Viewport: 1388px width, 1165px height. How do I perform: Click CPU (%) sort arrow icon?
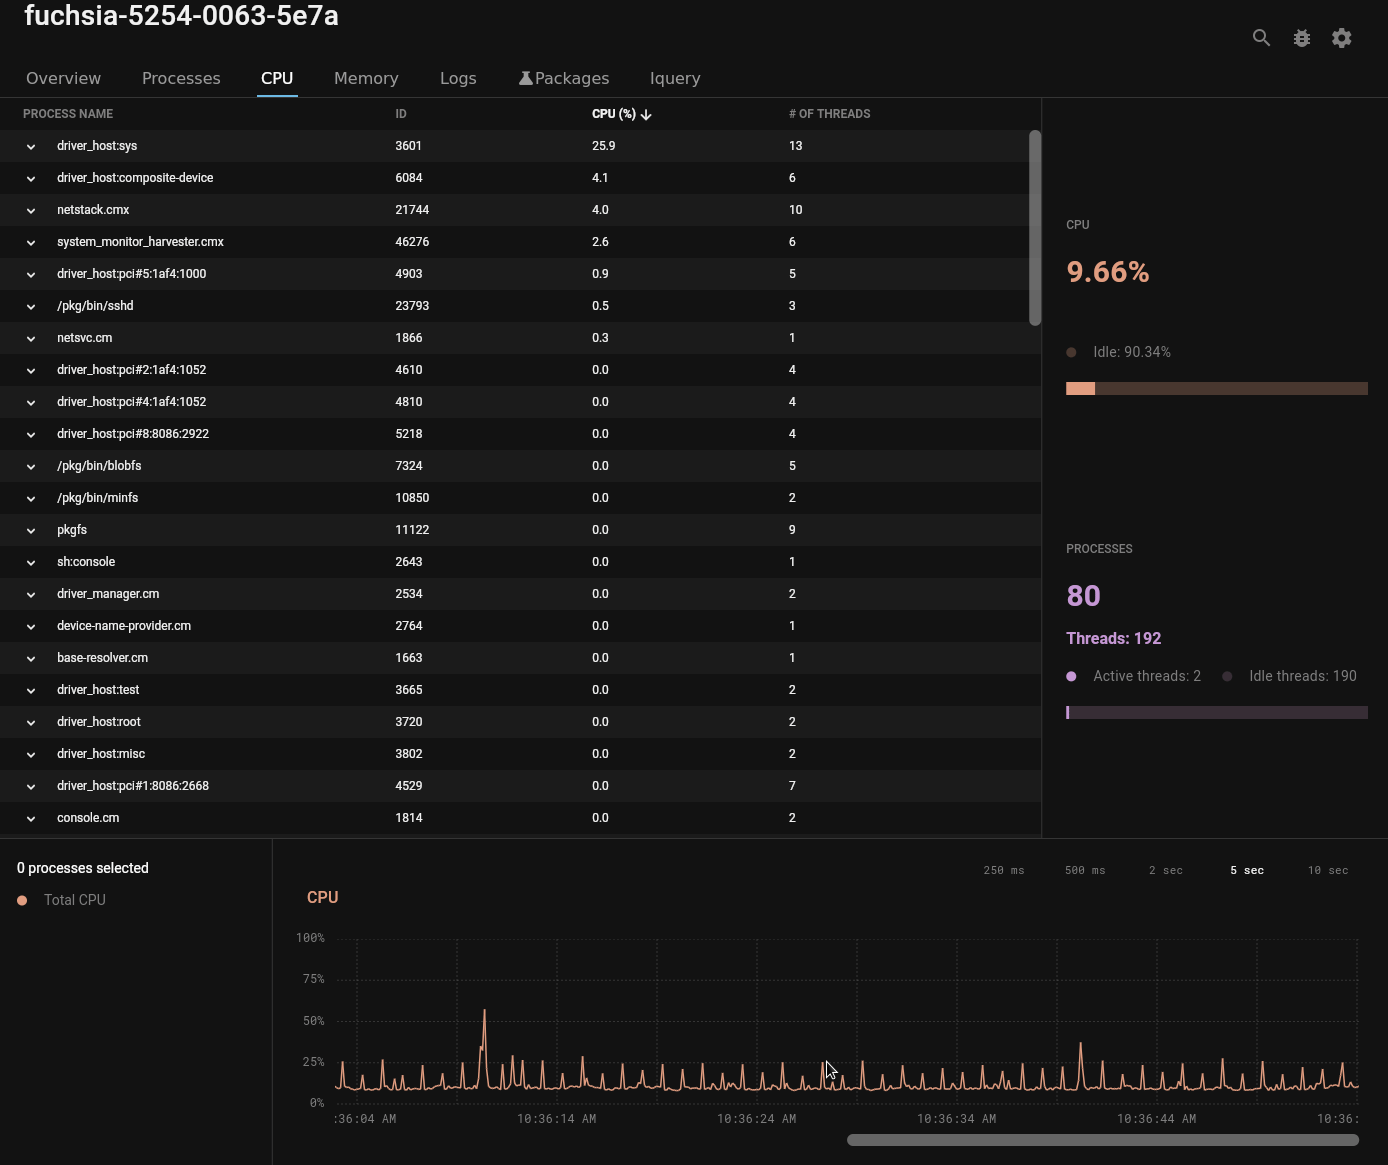click(x=646, y=114)
